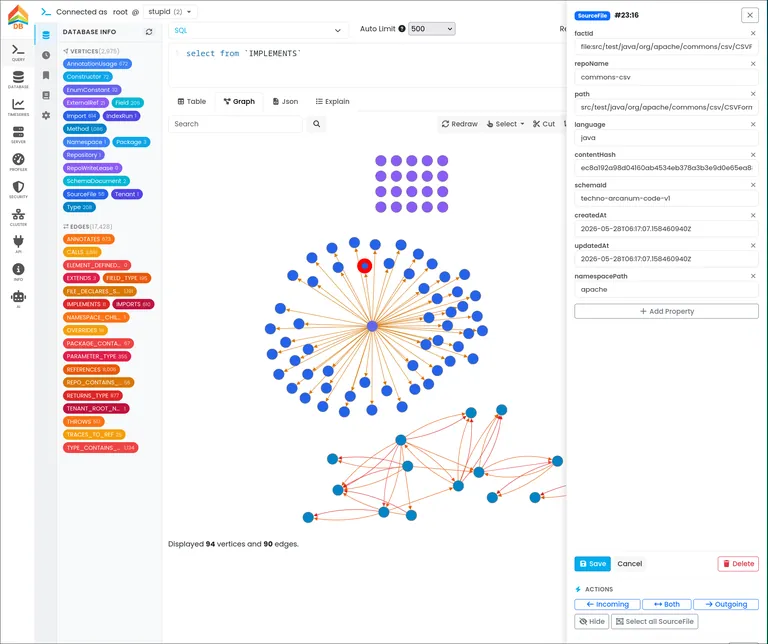Click the repoName value field
The height and width of the screenshot is (644, 768).
click(666, 77)
